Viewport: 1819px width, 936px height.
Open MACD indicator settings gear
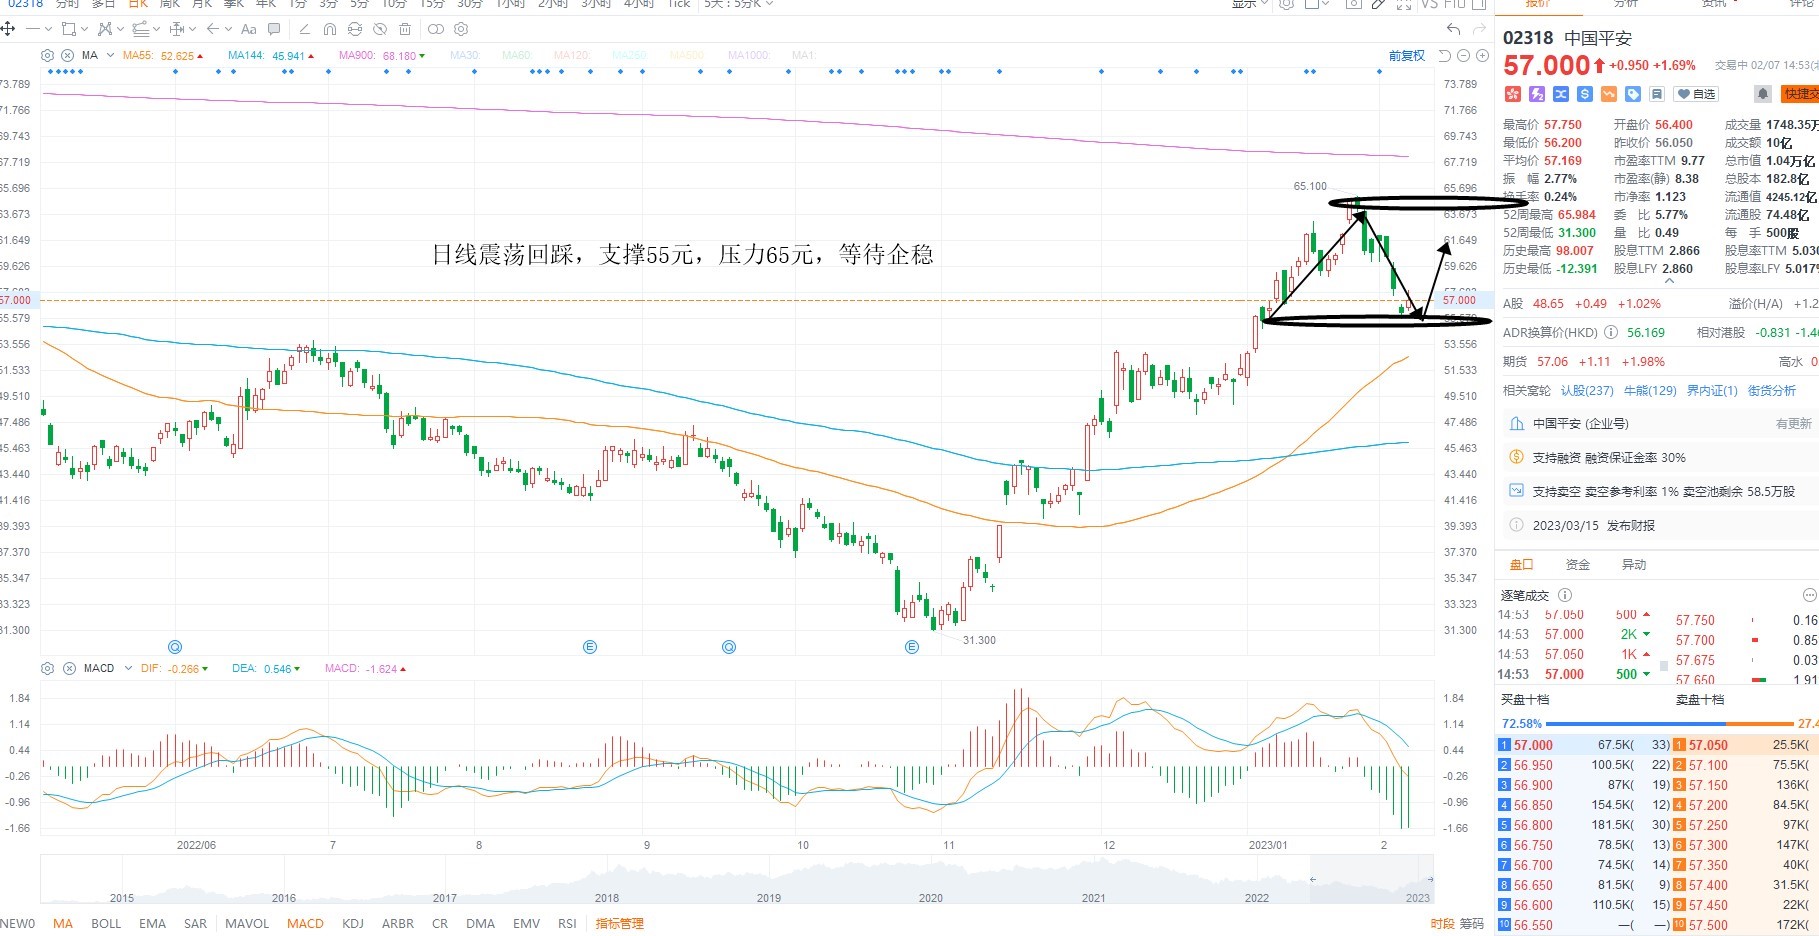[x=47, y=668]
